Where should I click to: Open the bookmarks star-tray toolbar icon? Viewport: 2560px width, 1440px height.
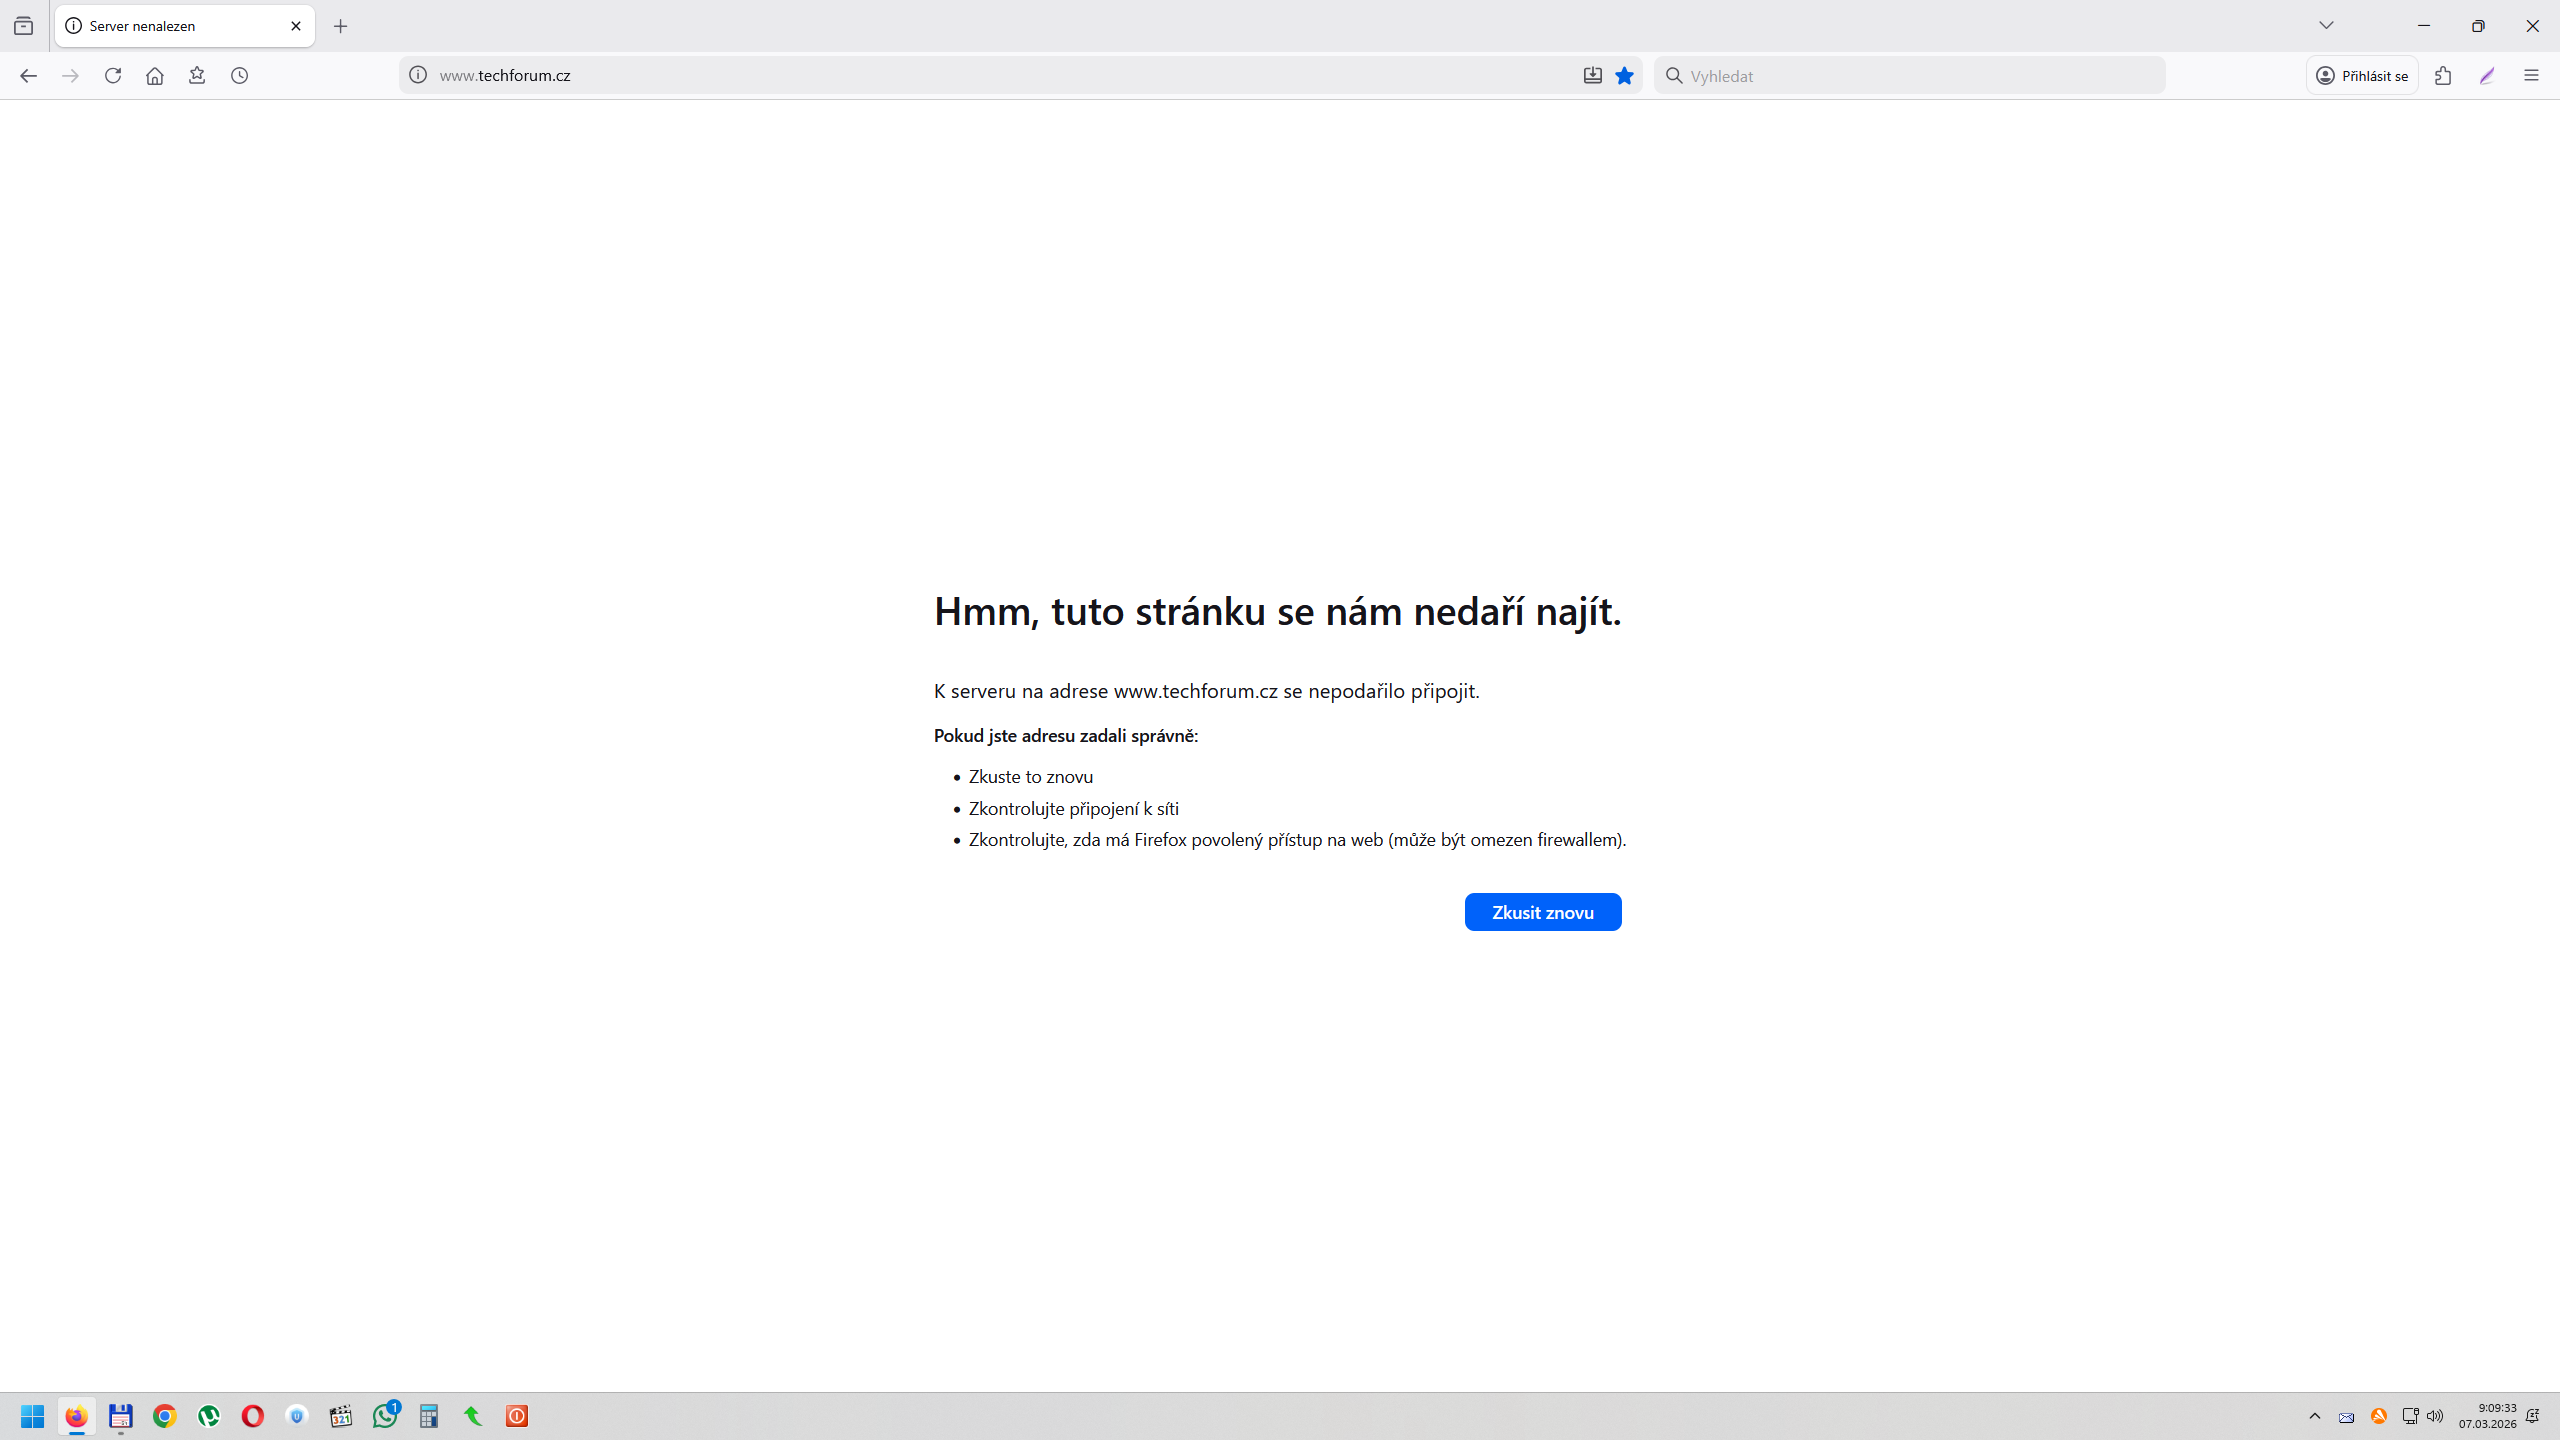click(197, 75)
